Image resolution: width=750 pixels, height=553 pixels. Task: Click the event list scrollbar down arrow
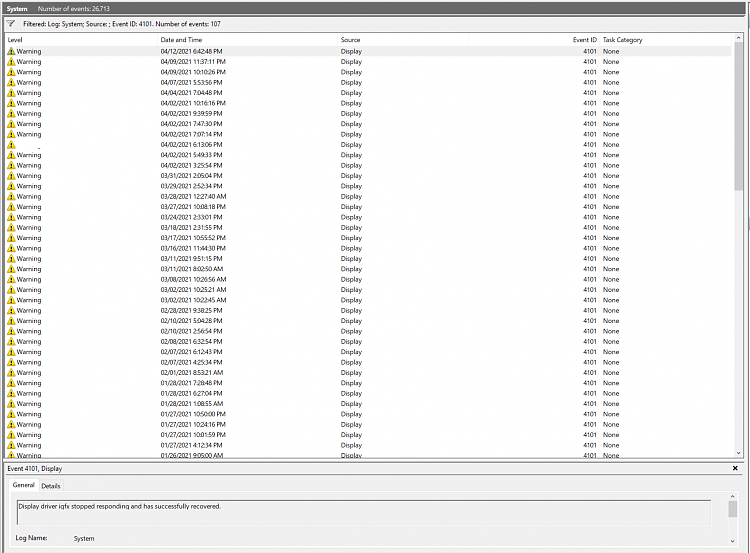738,453
